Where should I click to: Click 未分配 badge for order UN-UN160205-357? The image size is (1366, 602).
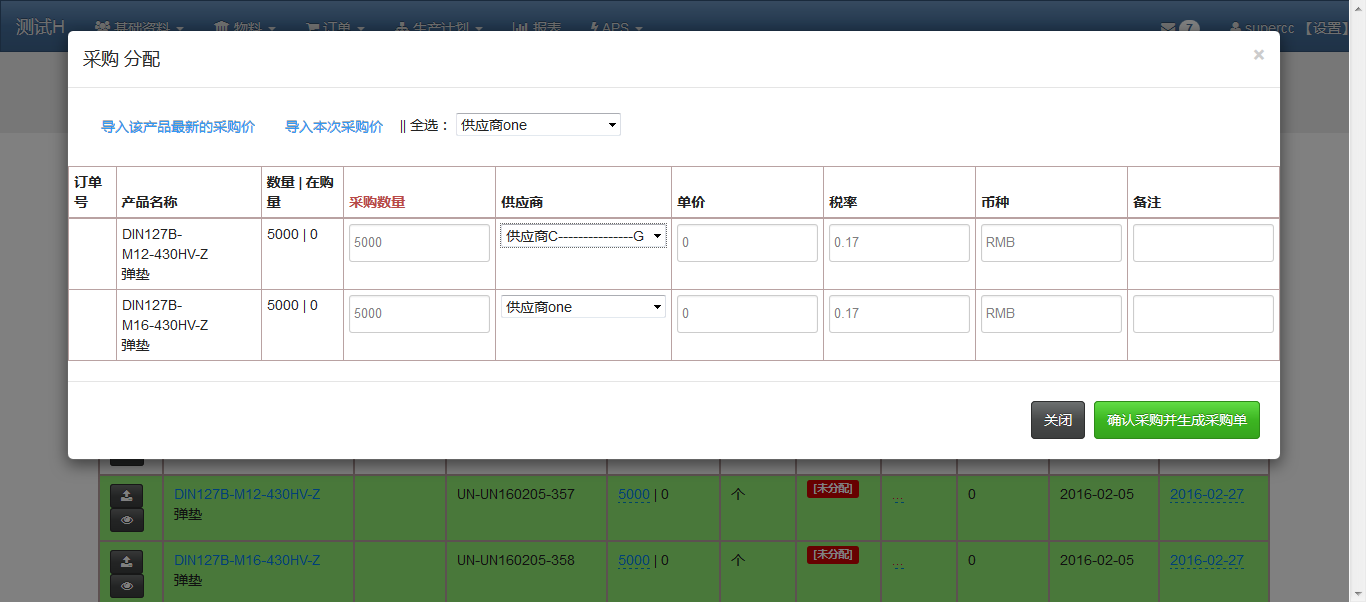(x=833, y=489)
